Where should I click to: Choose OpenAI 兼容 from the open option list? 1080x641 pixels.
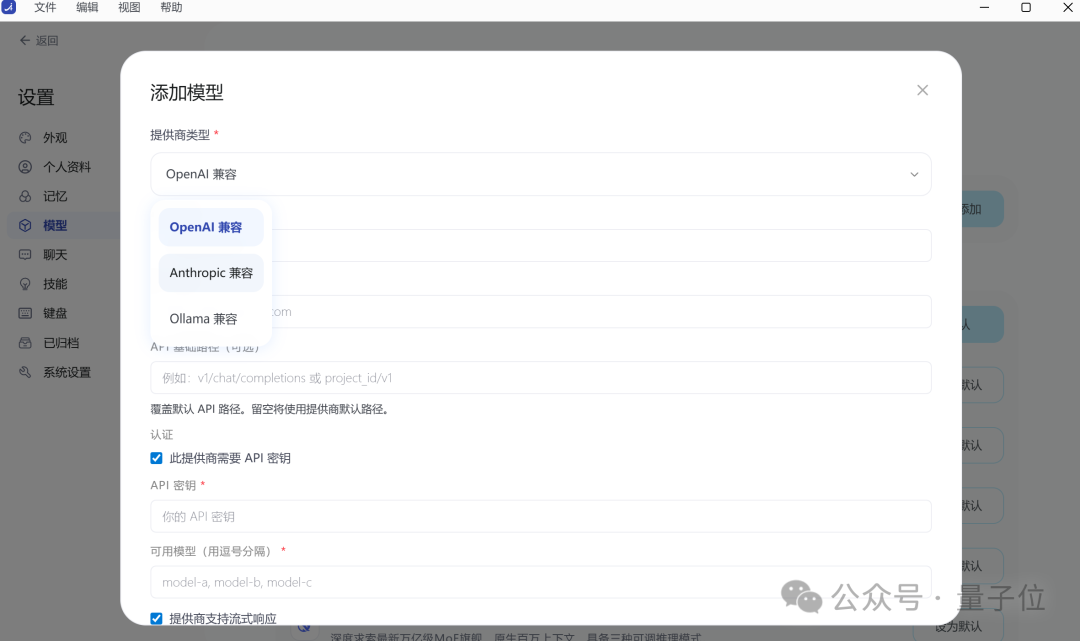(x=211, y=227)
